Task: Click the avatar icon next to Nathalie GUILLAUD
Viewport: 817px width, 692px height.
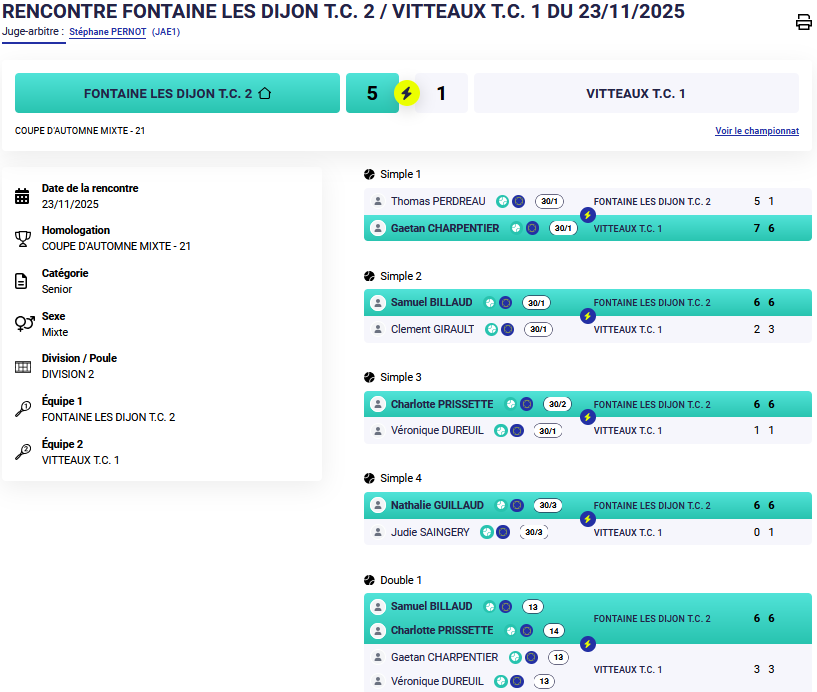Action: [x=378, y=506]
